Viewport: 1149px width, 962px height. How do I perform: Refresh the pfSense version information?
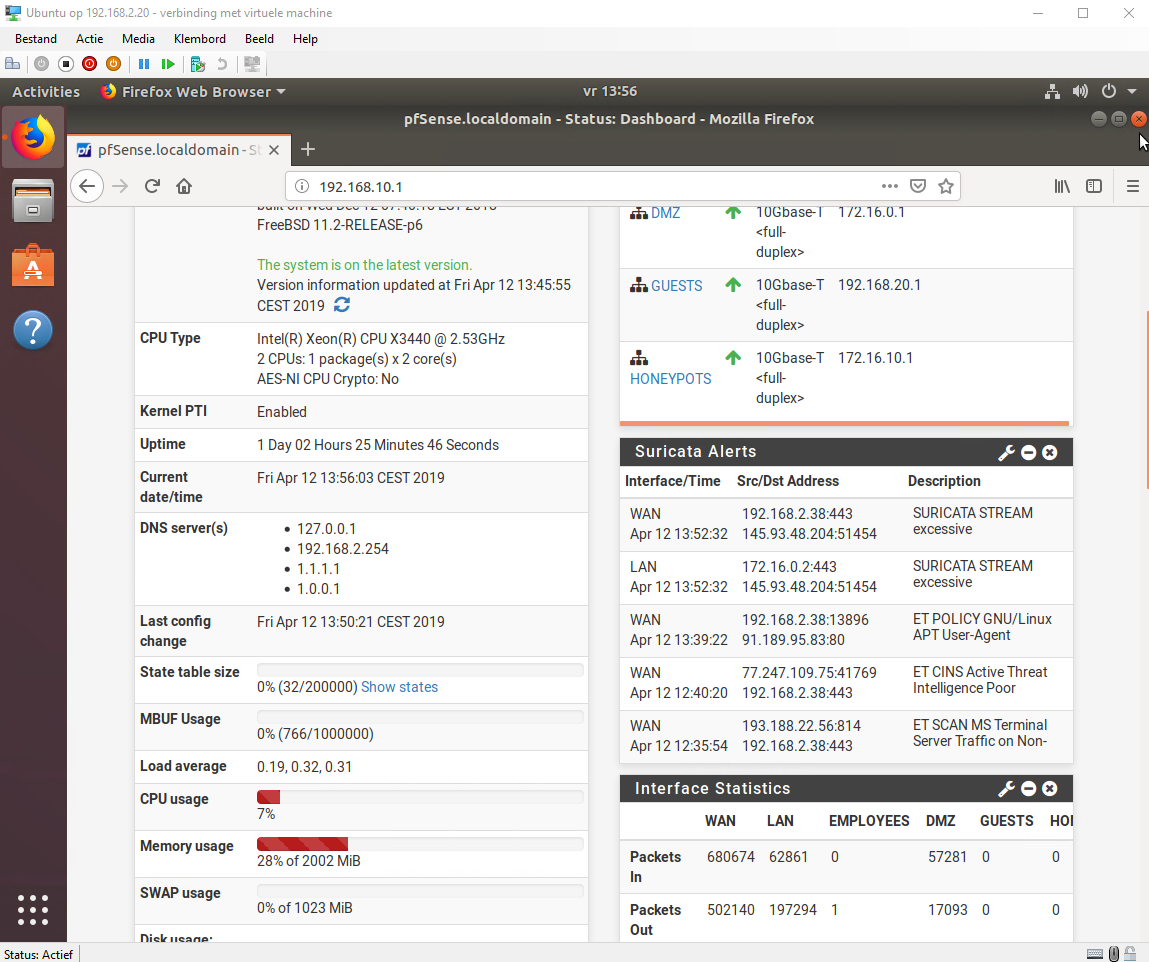(342, 305)
